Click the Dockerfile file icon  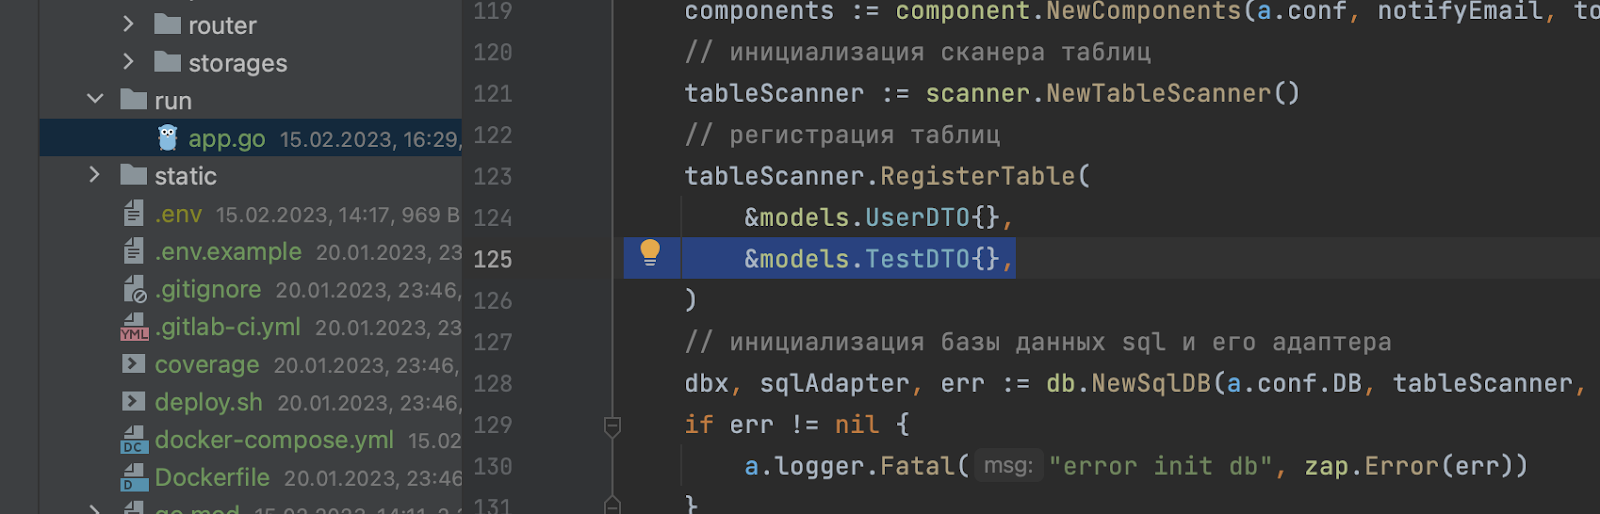(x=134, y=478)
